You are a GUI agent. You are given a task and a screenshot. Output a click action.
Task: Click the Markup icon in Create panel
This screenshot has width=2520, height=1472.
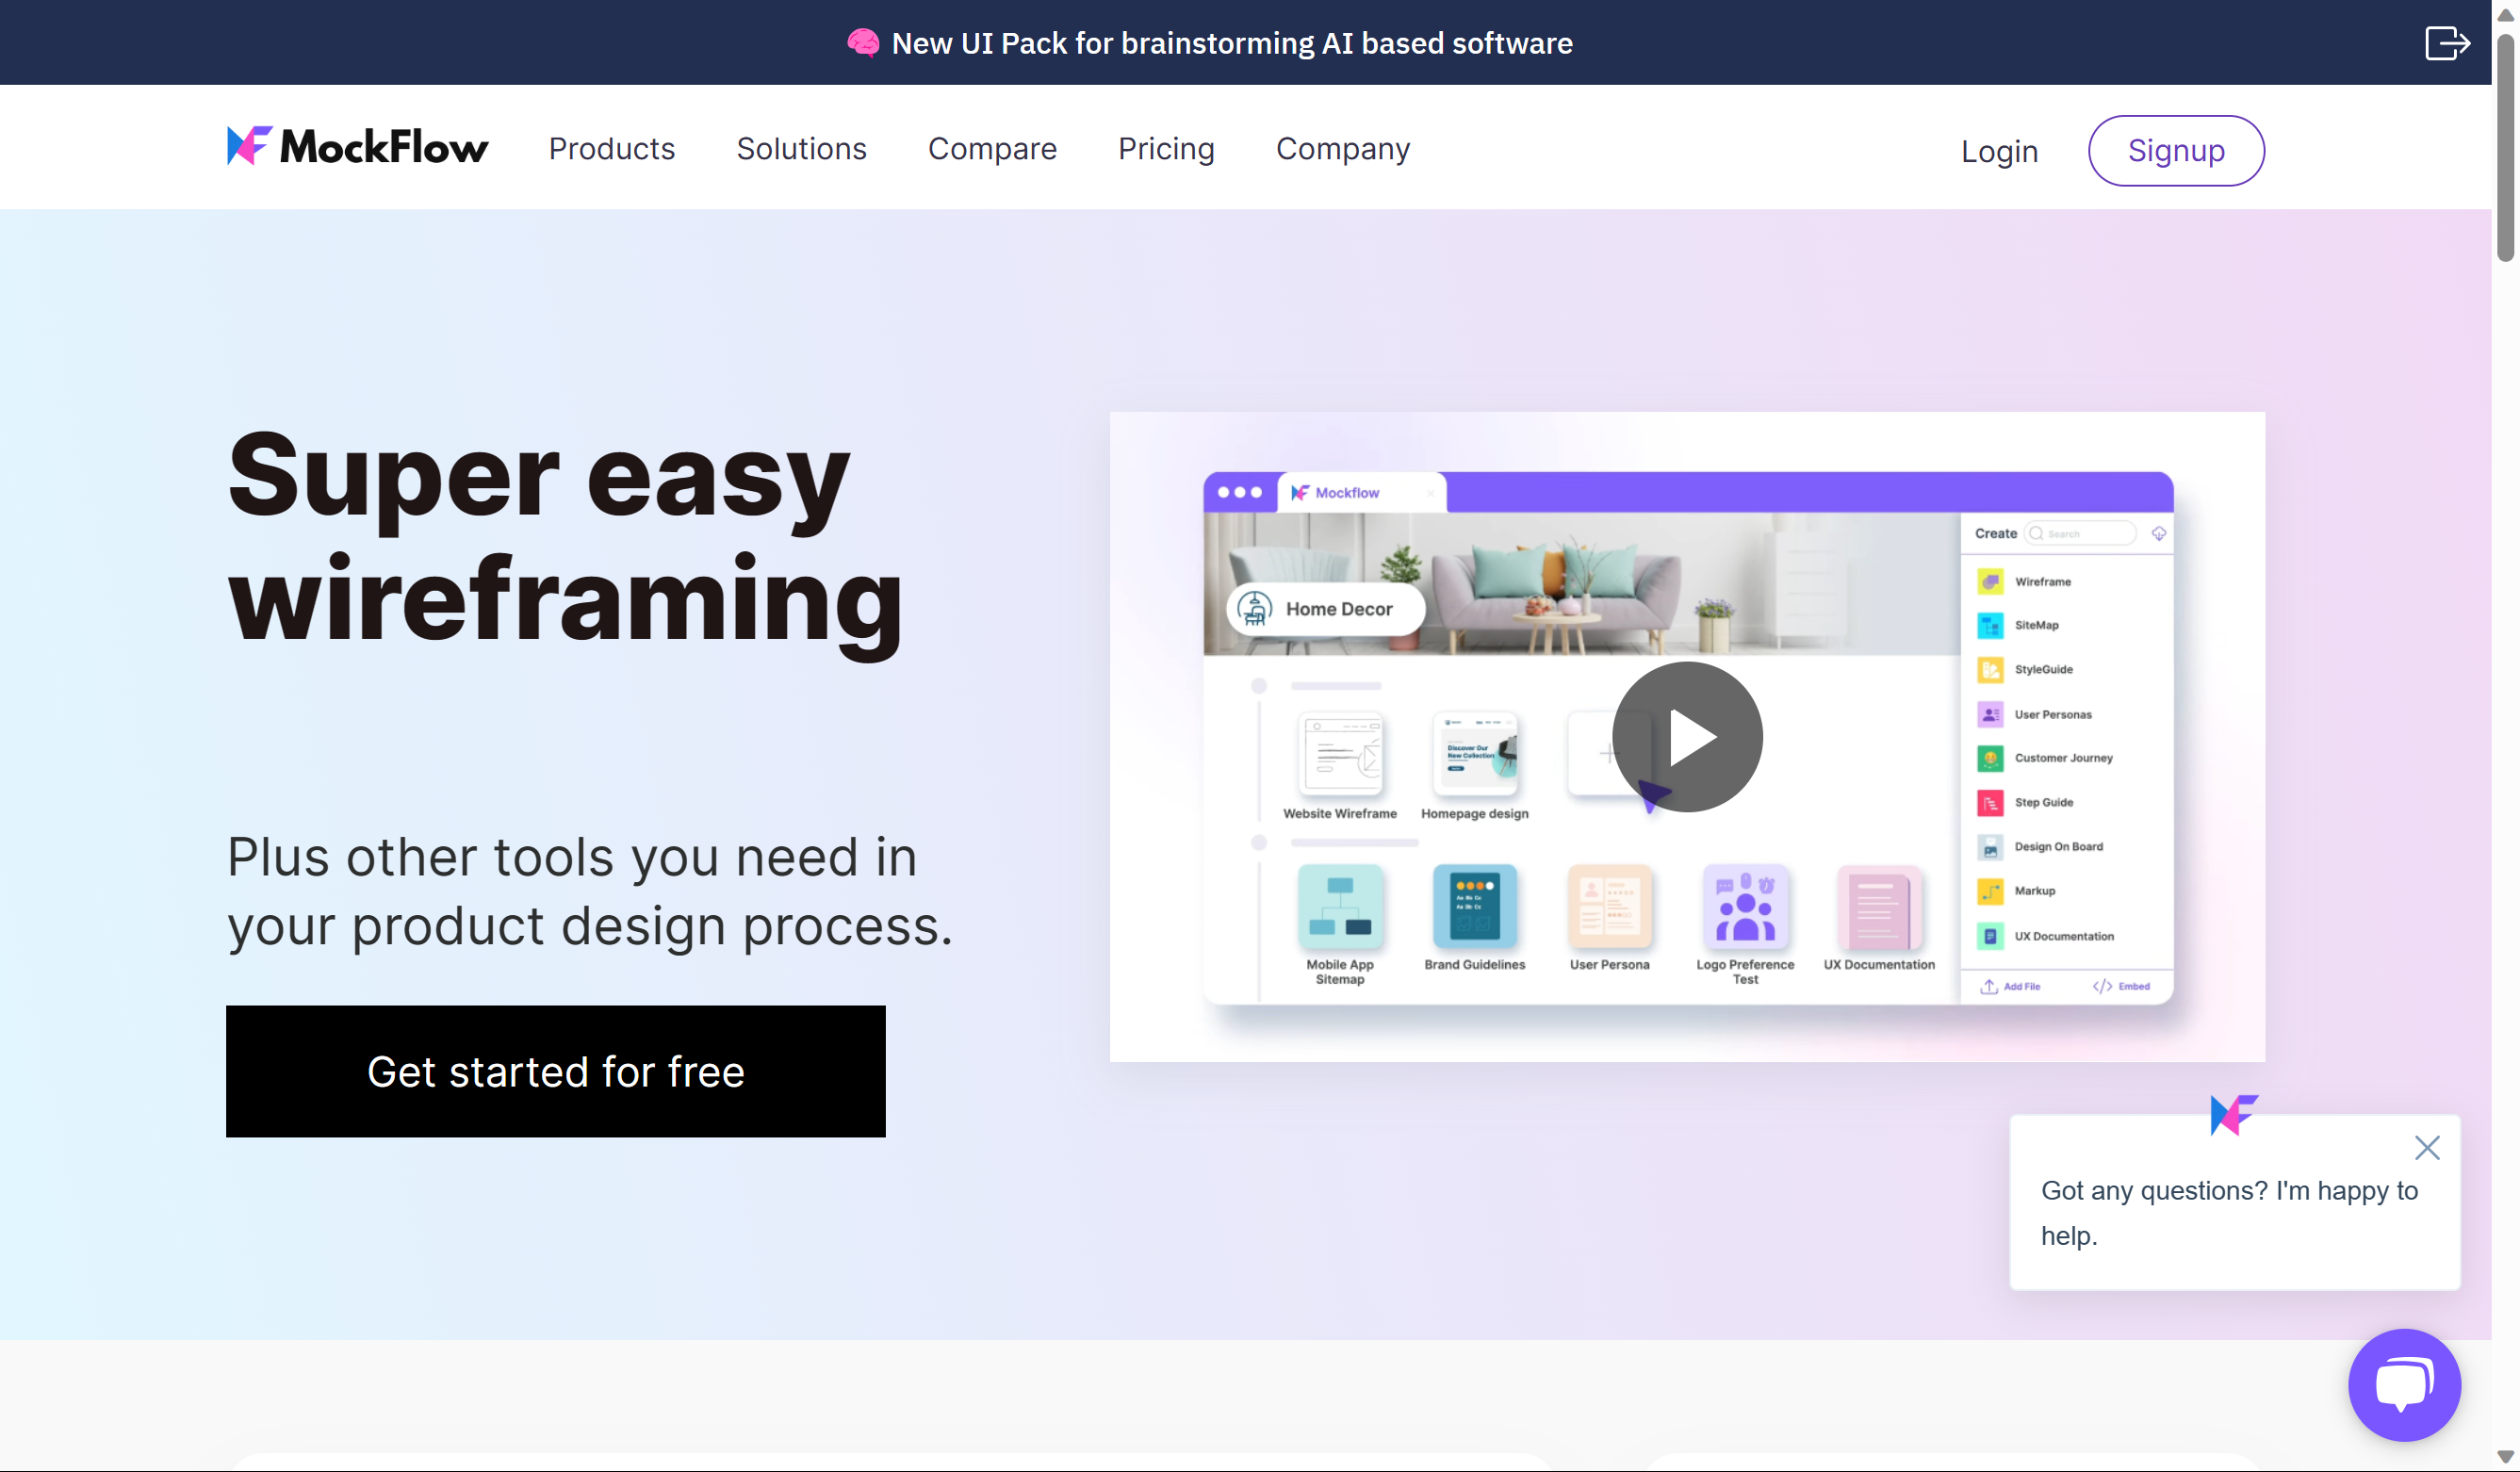click(x=1990, y=891)
